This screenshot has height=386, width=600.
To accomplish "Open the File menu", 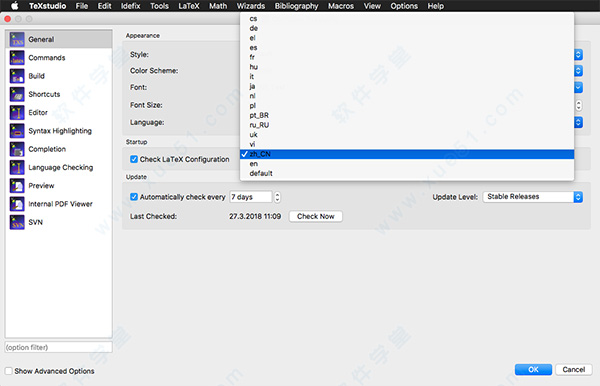I will tap(82, 6).
